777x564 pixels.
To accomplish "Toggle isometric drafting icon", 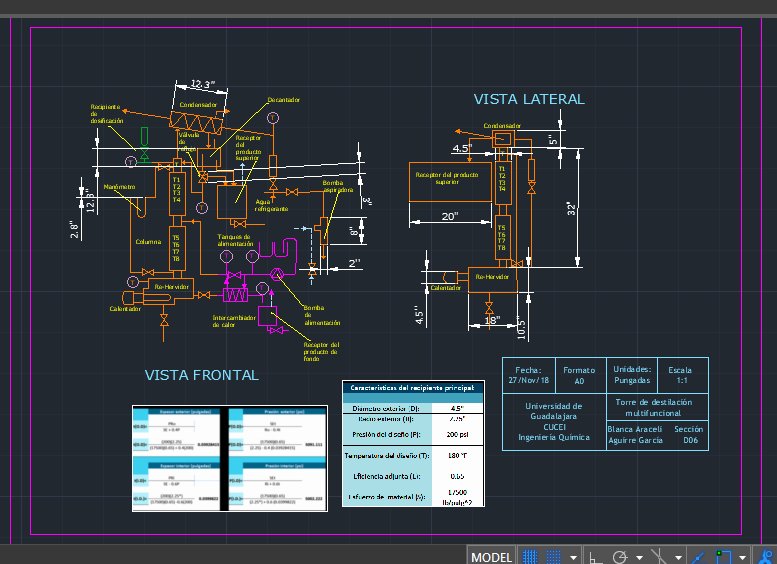I will click(x=659, y=557).
